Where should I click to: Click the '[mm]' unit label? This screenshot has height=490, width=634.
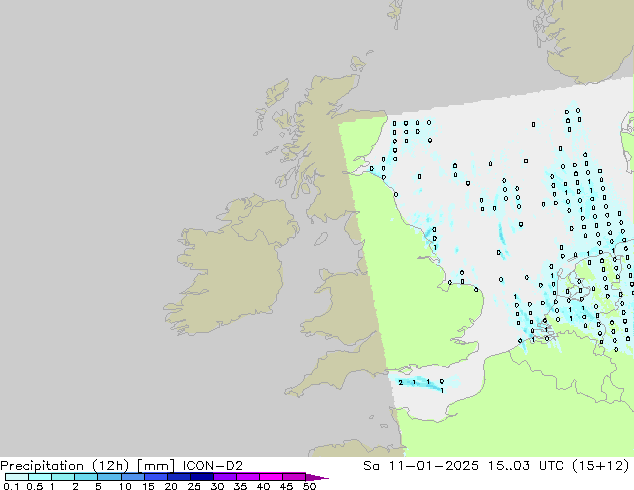click(x=156, y=466)
